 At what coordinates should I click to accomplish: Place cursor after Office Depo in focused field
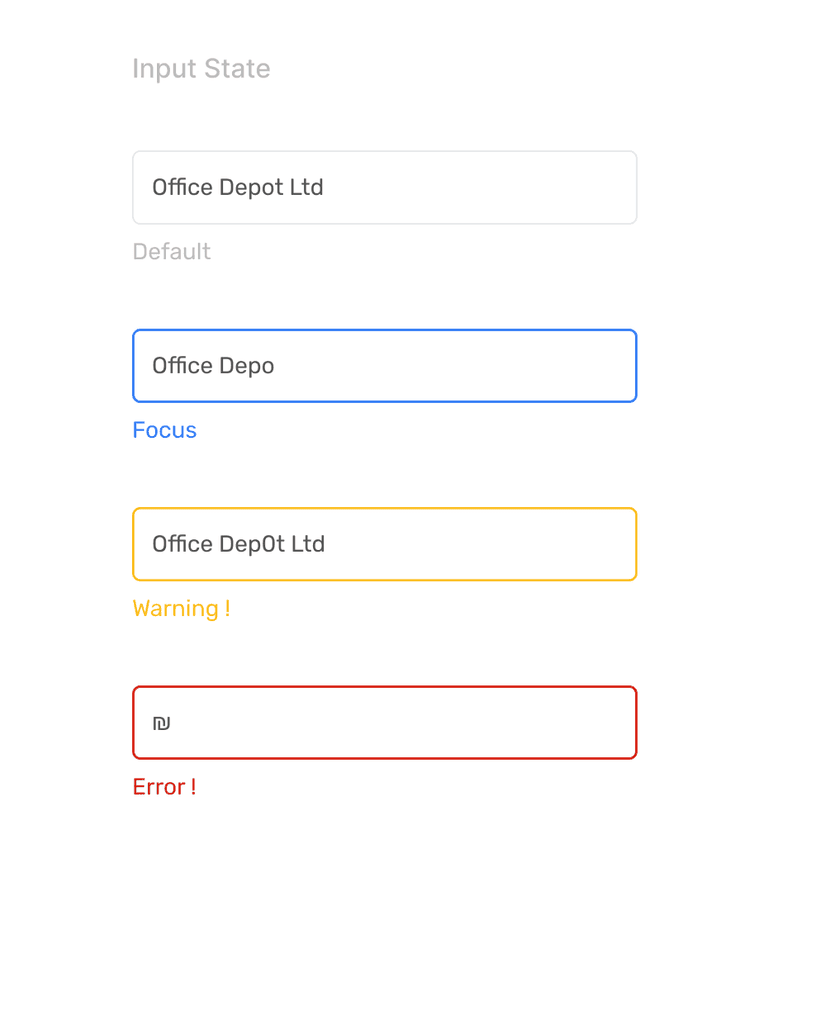[x=276, y=366]
